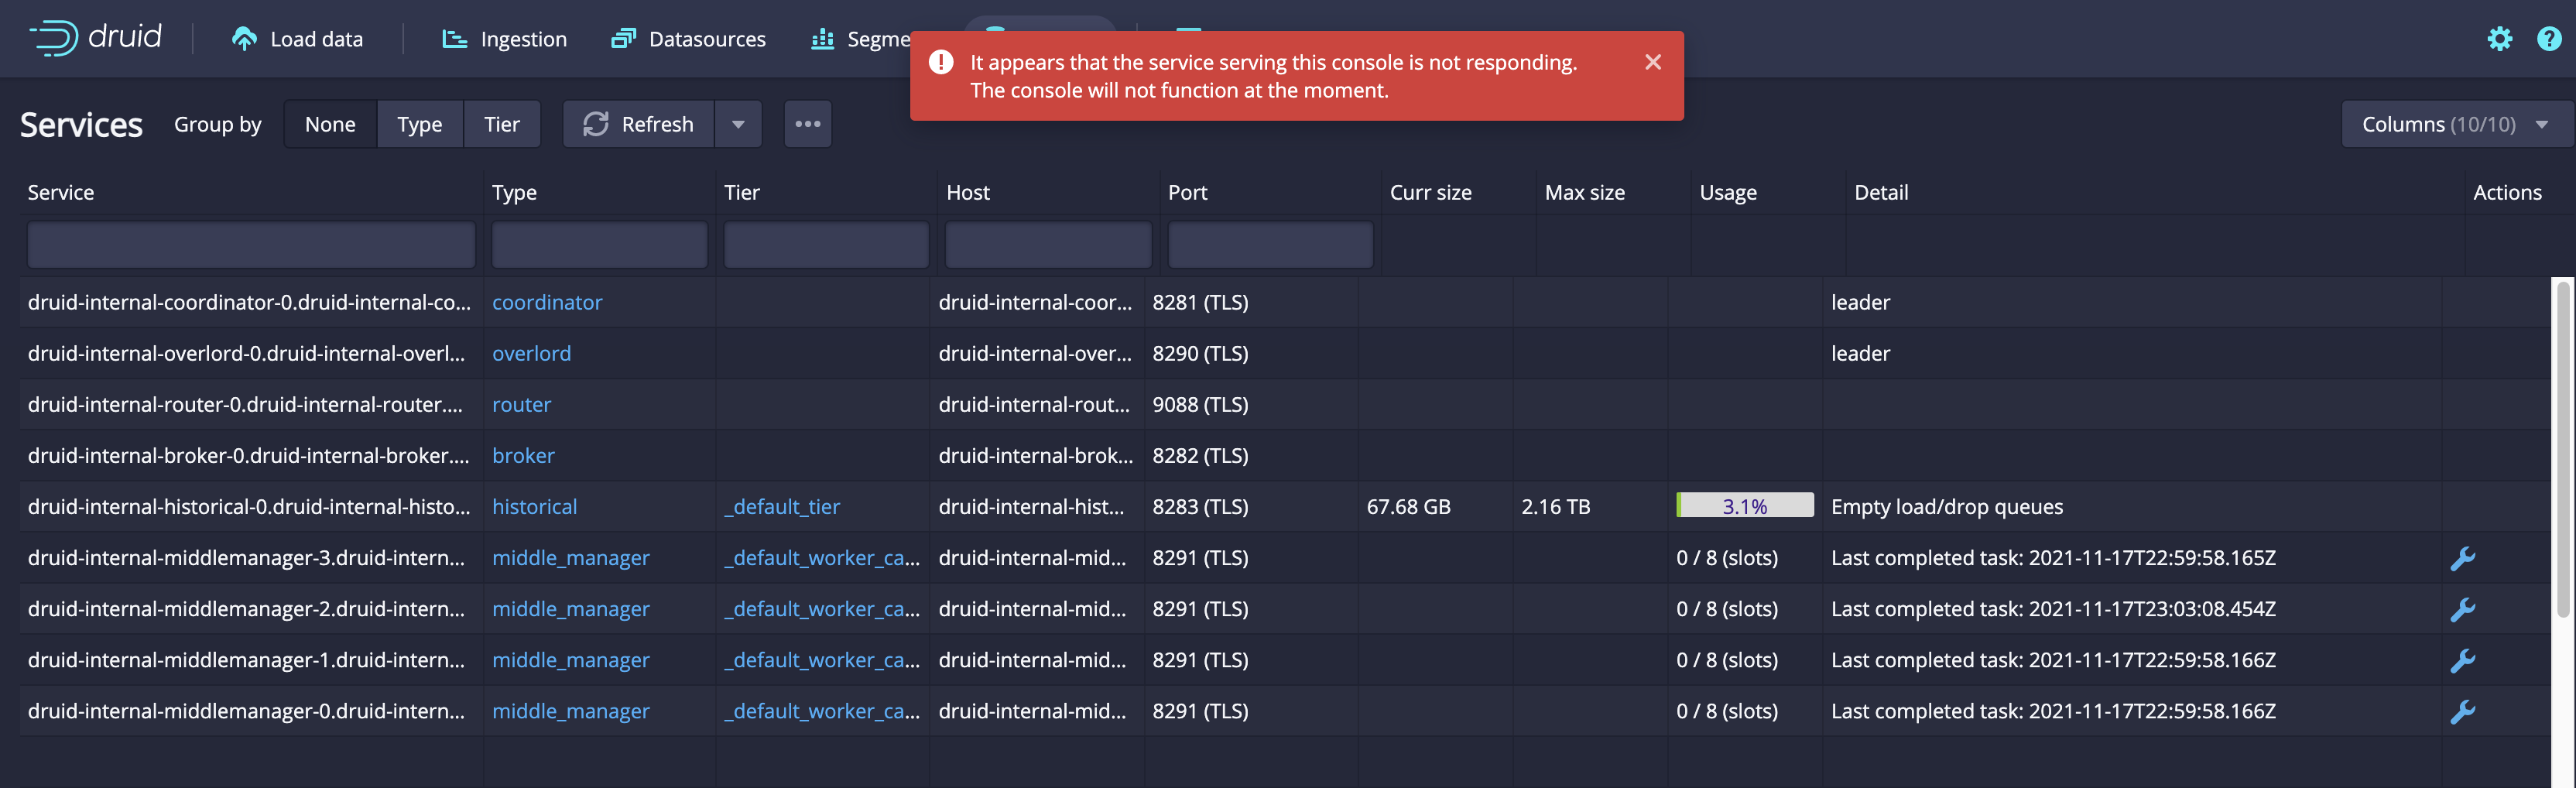This screenshot has height=788, width=2576.
Task: Click the Type filter input field
Action: tap(599, 245)
